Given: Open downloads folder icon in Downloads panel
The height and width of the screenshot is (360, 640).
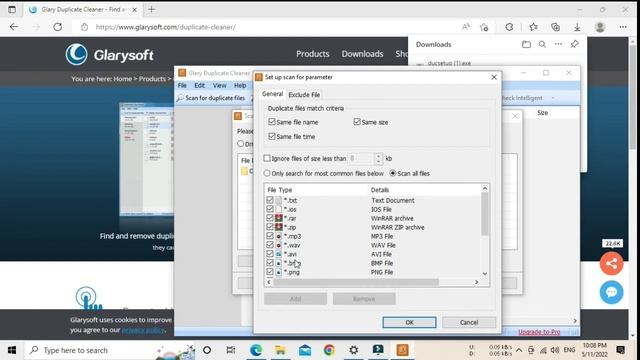Looking at the screenshot, I should (x=527, y=44).
